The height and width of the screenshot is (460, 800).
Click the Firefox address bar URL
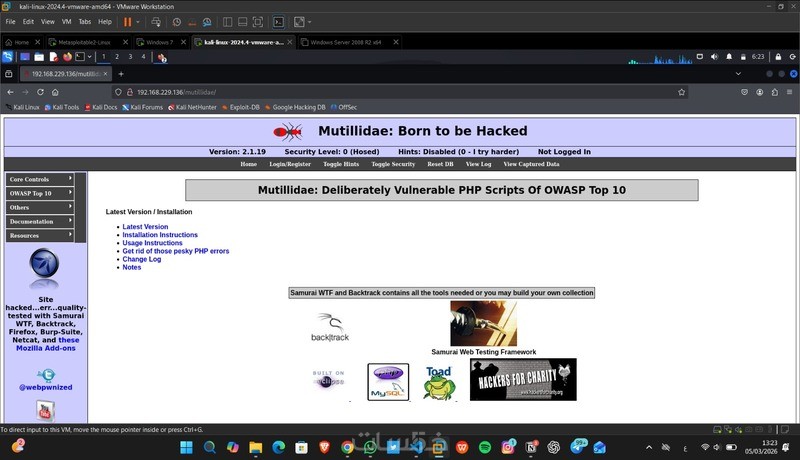pyautogui.click(x=177, y=92)
